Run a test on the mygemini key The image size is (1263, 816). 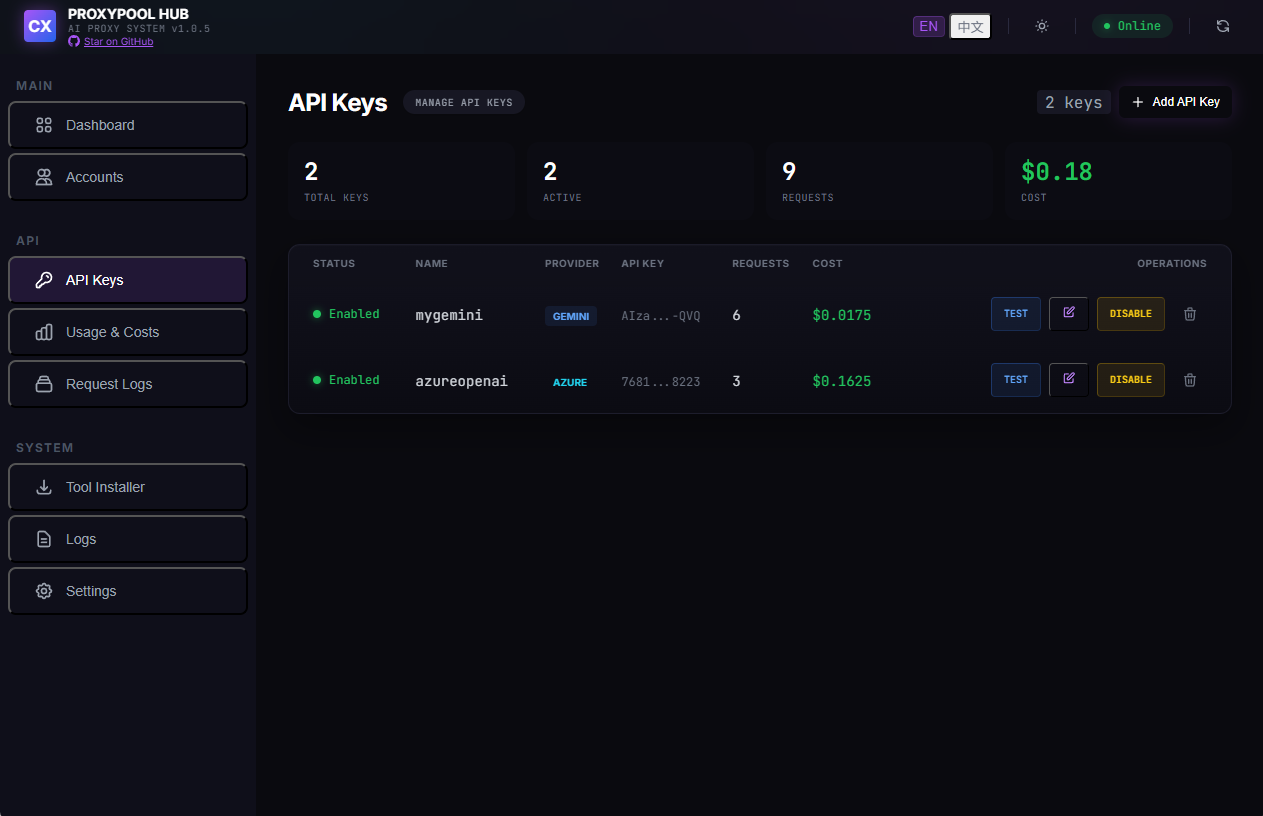pyautogui.click(x=1015, y=313)
